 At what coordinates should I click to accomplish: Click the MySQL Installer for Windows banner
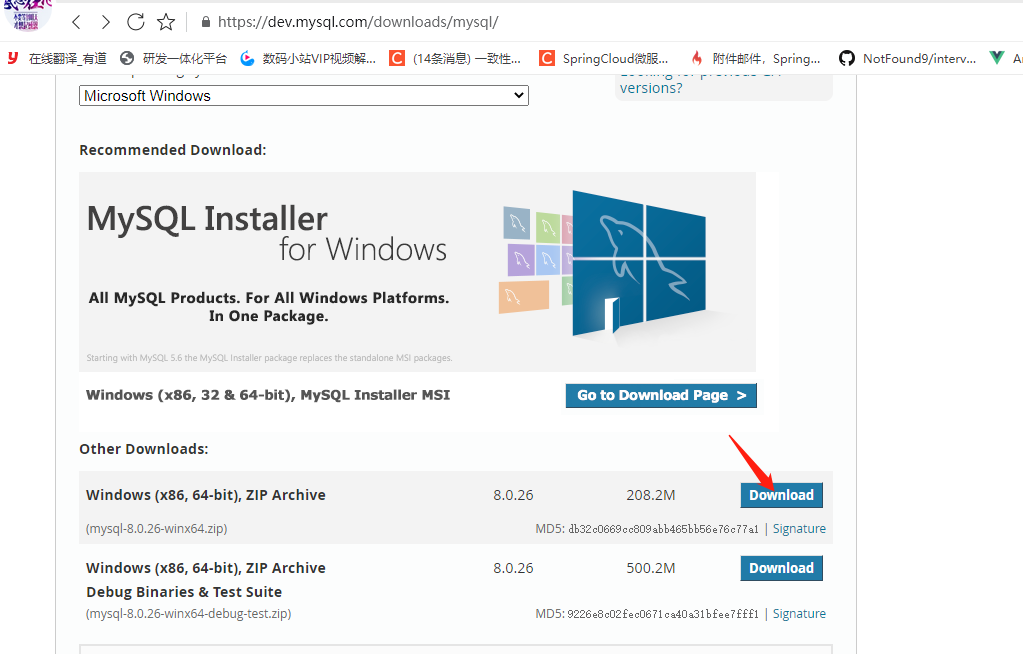(x=417, y=272)
